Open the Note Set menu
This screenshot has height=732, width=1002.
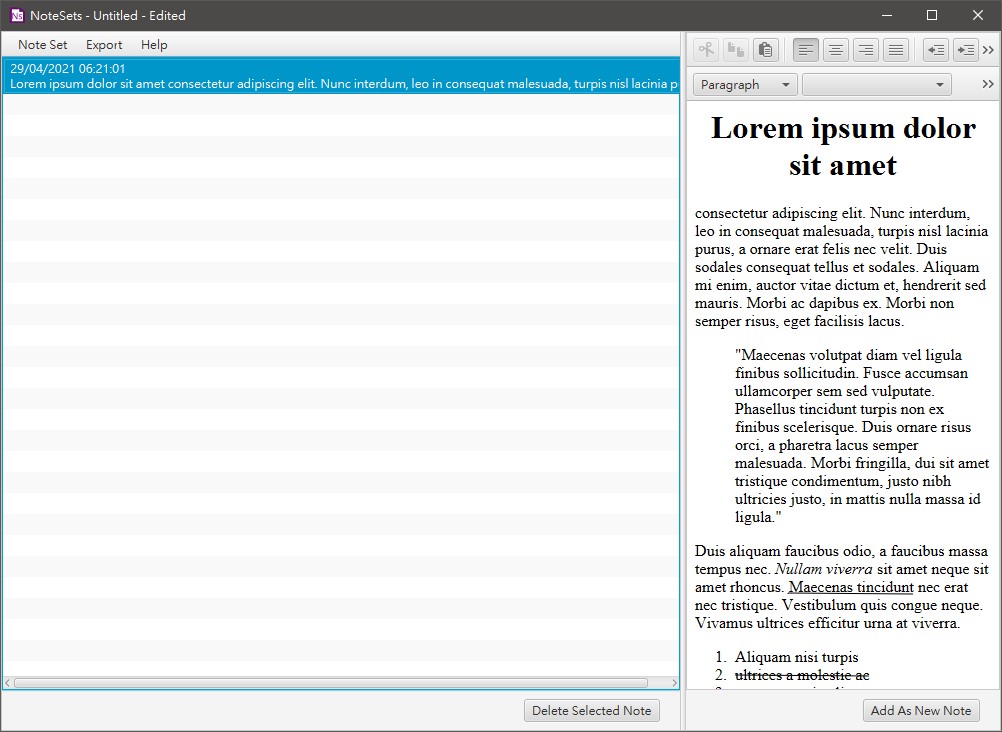[43, 45]
